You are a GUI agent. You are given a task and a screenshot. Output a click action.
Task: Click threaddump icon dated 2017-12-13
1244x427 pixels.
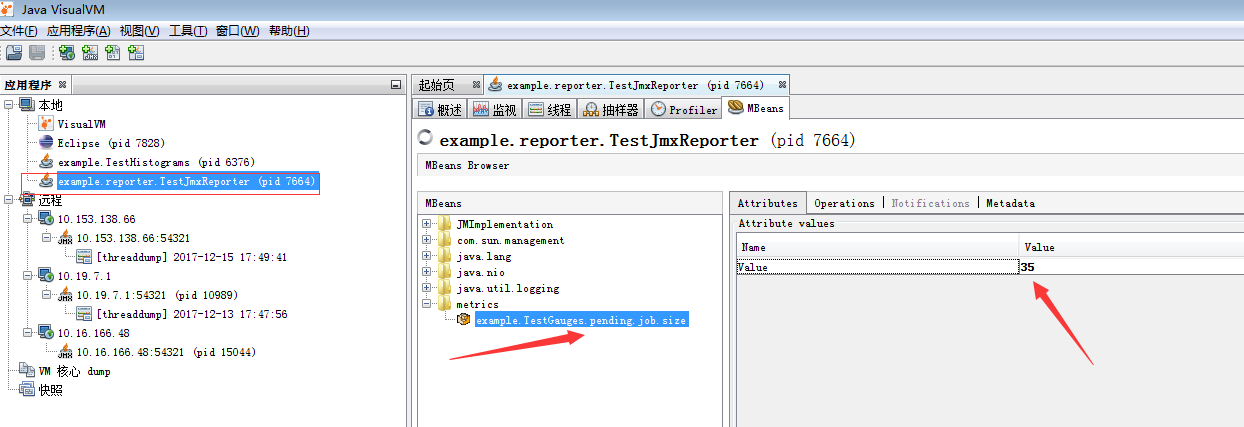[x=85, y=314]
